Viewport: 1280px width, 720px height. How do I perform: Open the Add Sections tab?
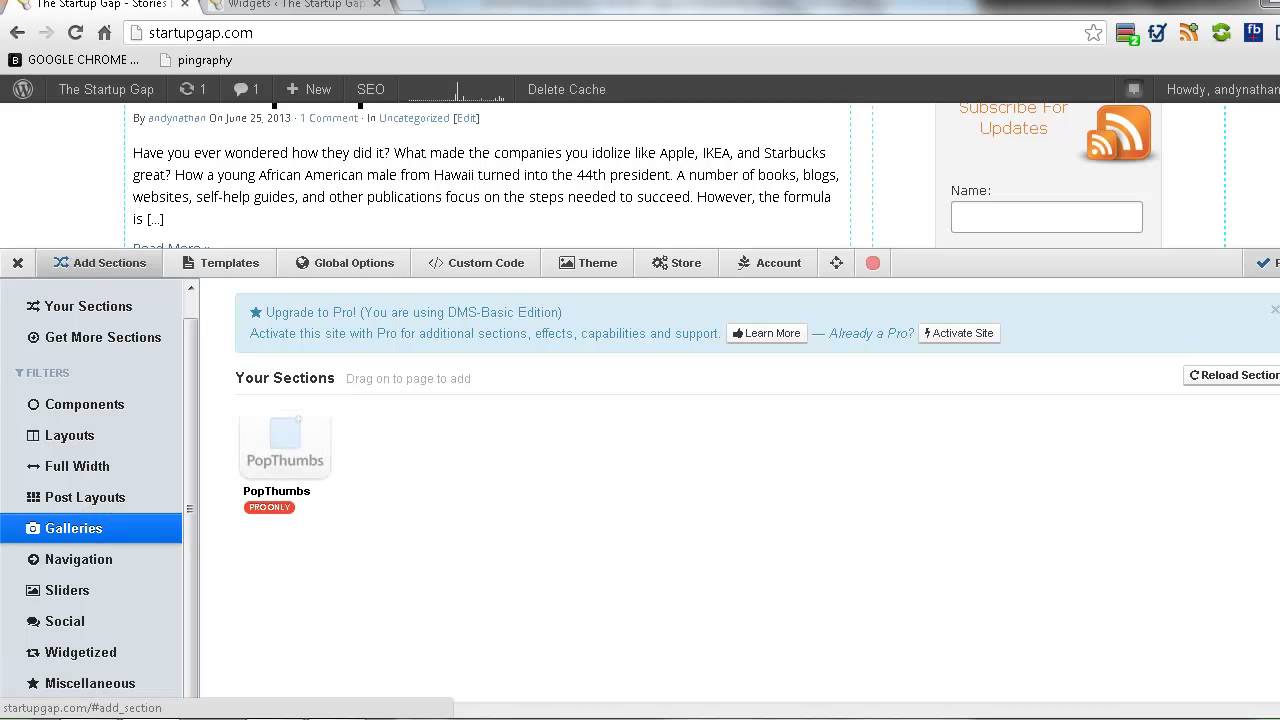[x=100, y=263]
